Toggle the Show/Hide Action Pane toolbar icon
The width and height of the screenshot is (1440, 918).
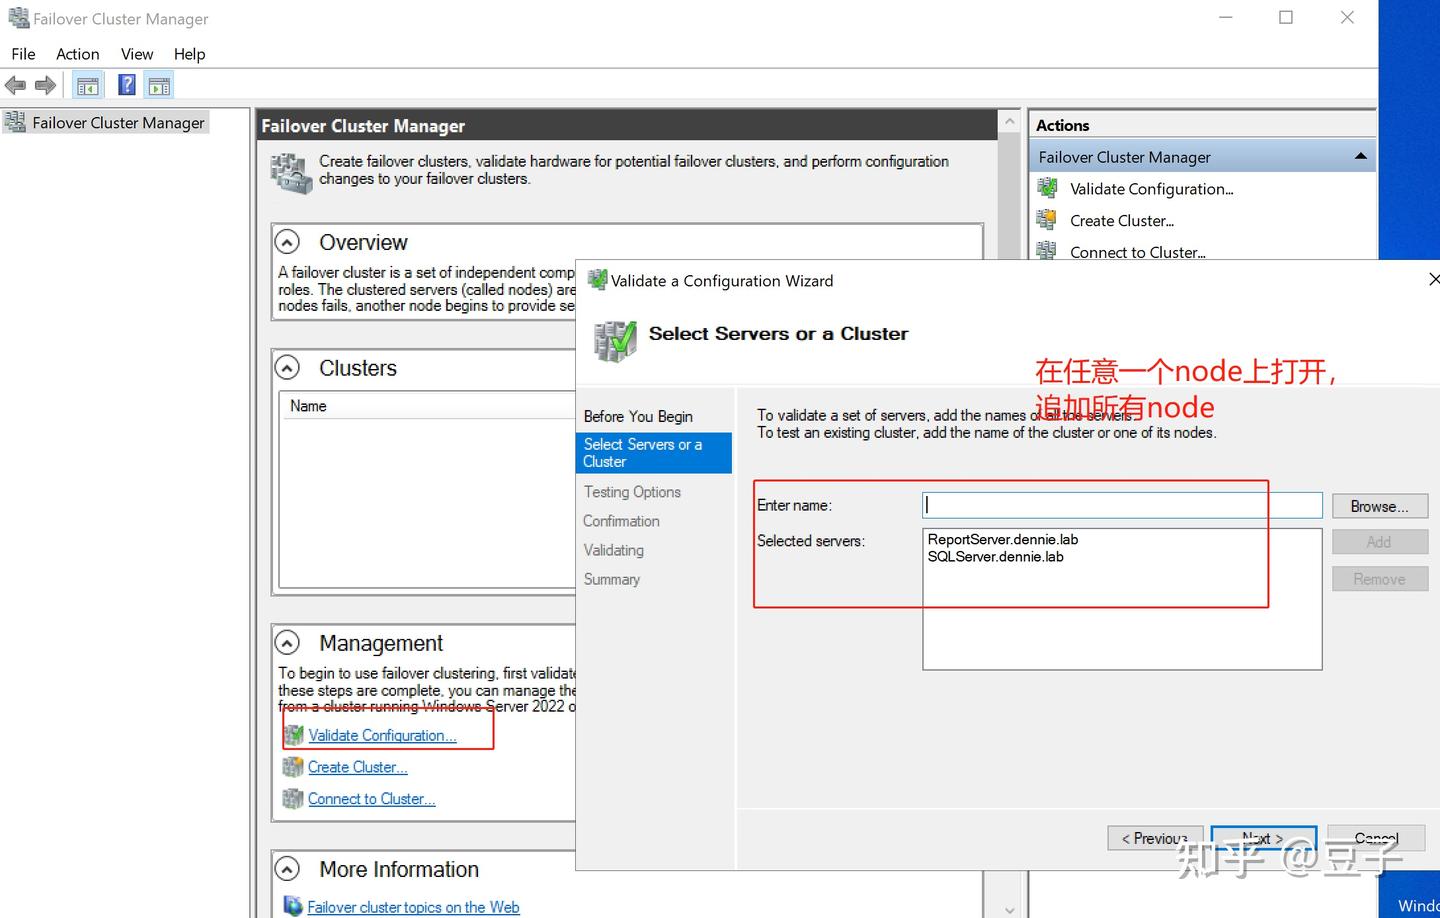point(159,85)
